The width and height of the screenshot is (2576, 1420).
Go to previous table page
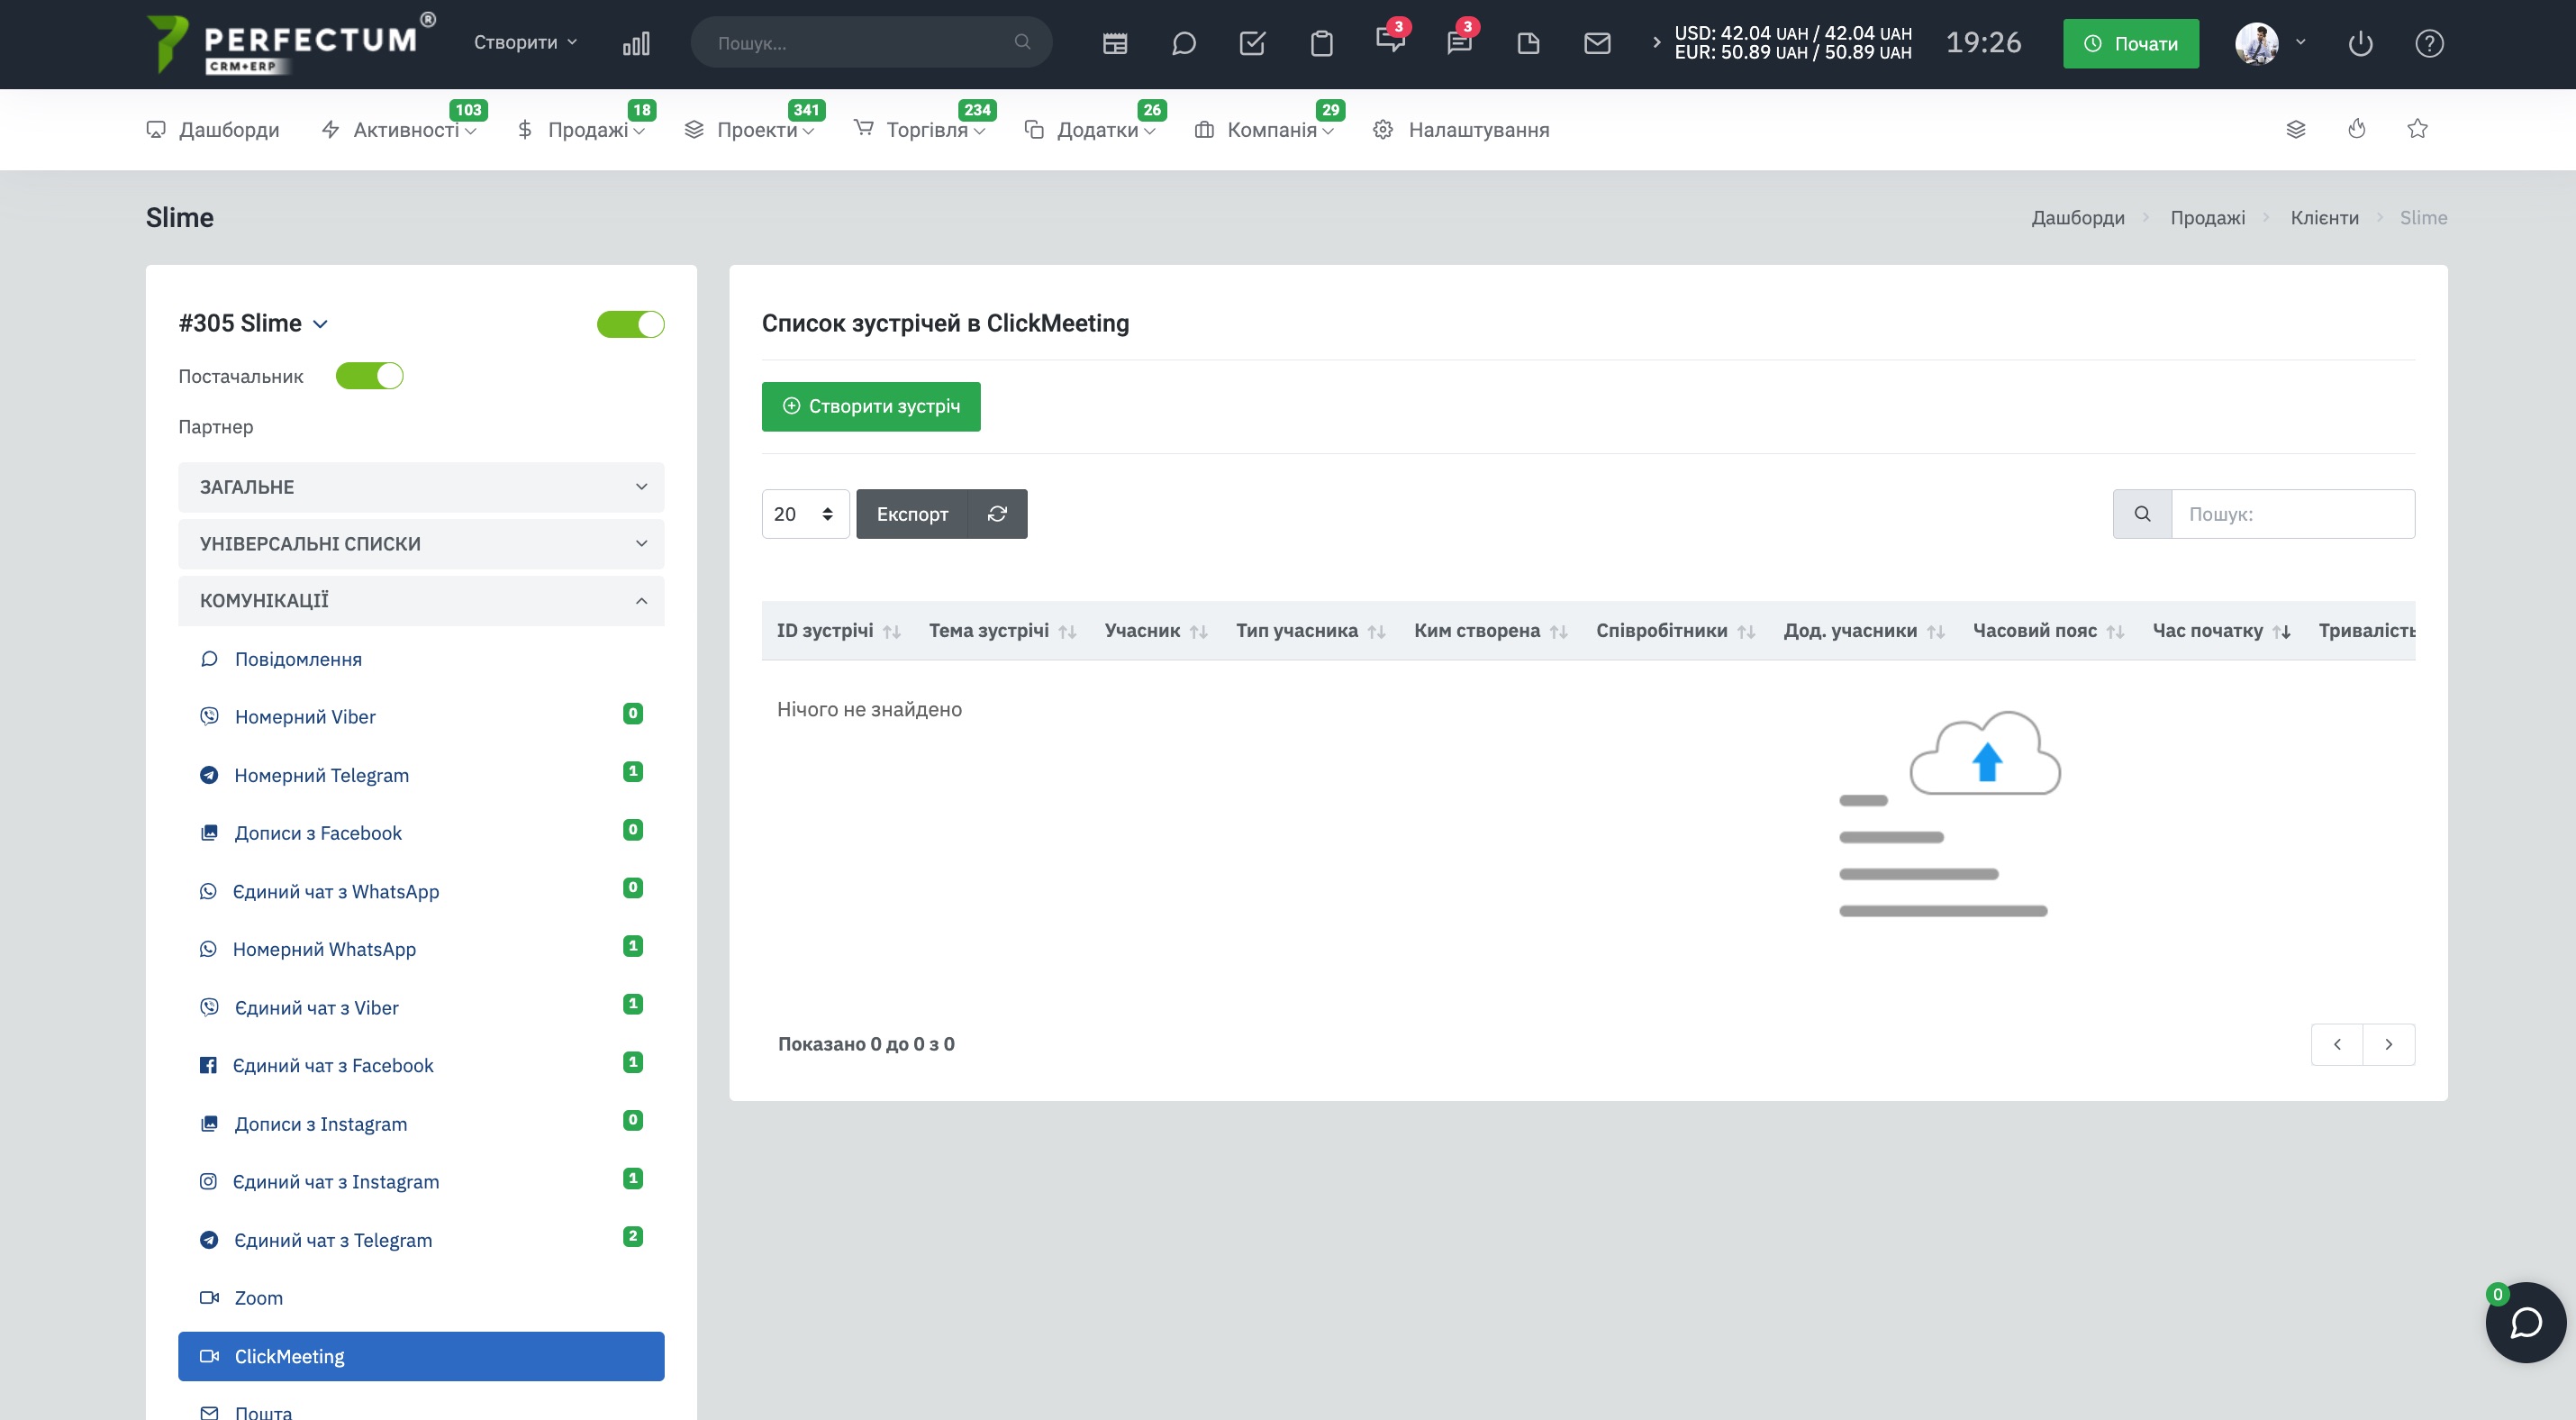[2337, 1044]
